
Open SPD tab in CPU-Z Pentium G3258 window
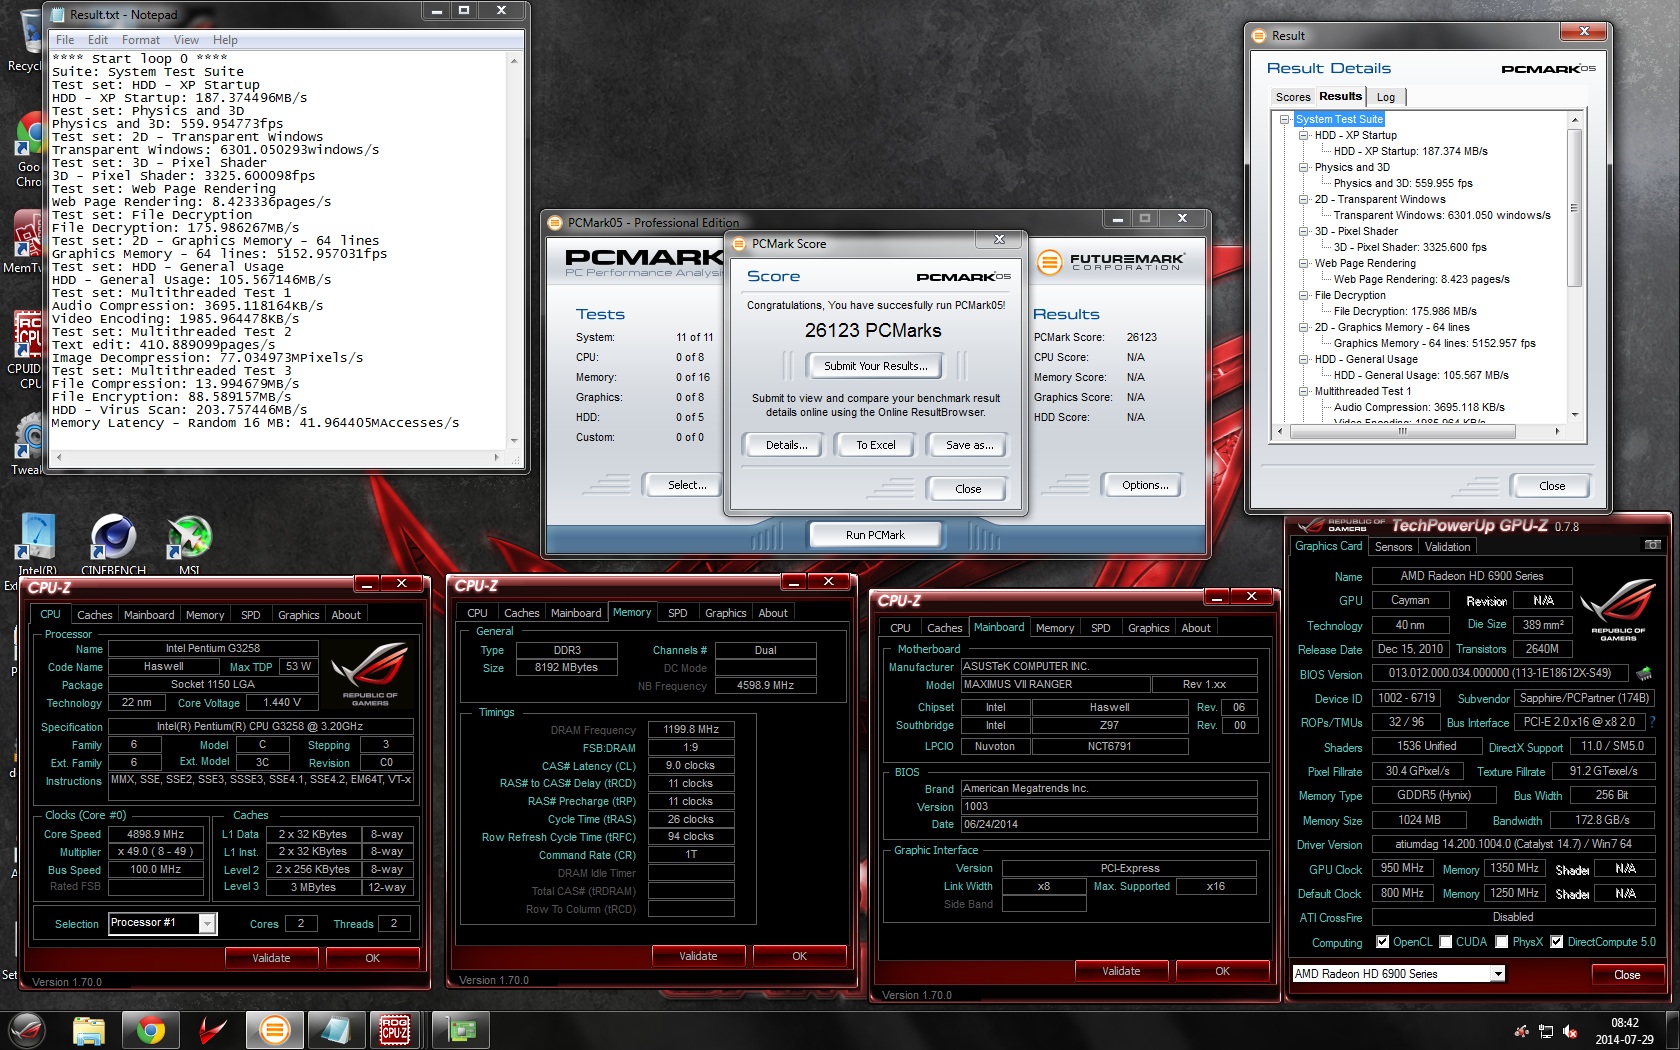pos(251,615)
